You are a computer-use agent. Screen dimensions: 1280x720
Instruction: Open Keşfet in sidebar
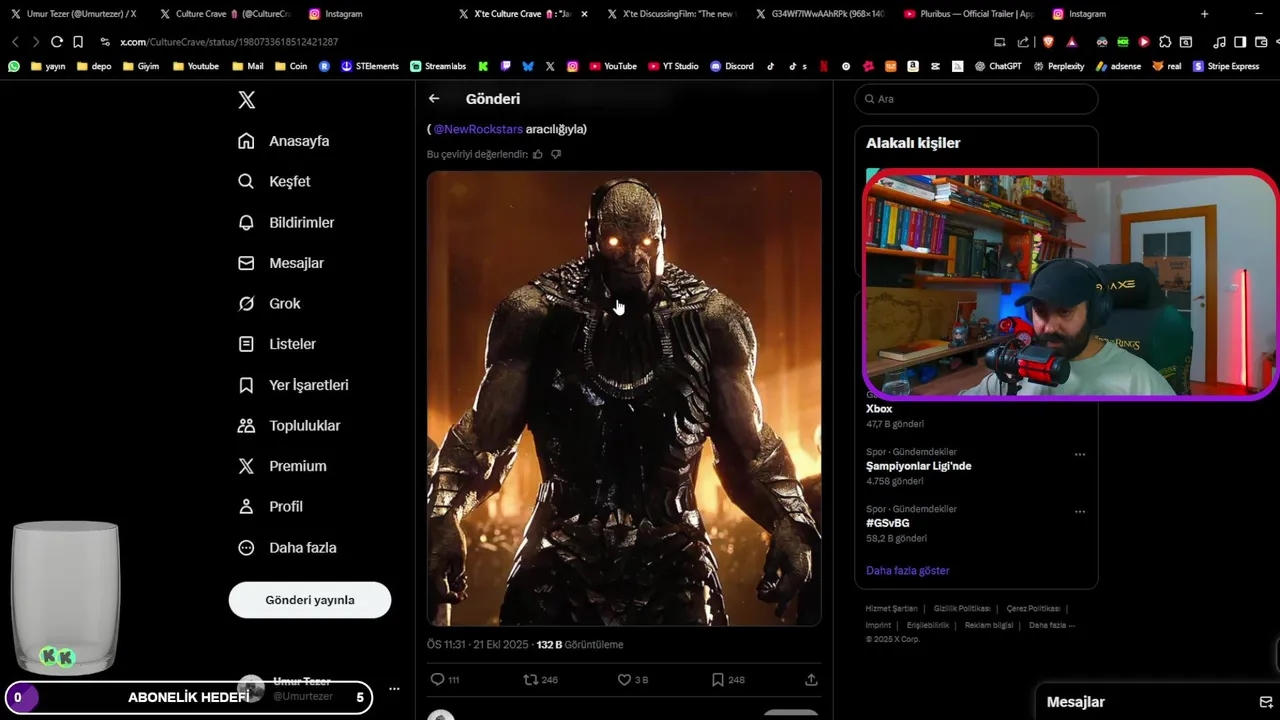[274, 181]
